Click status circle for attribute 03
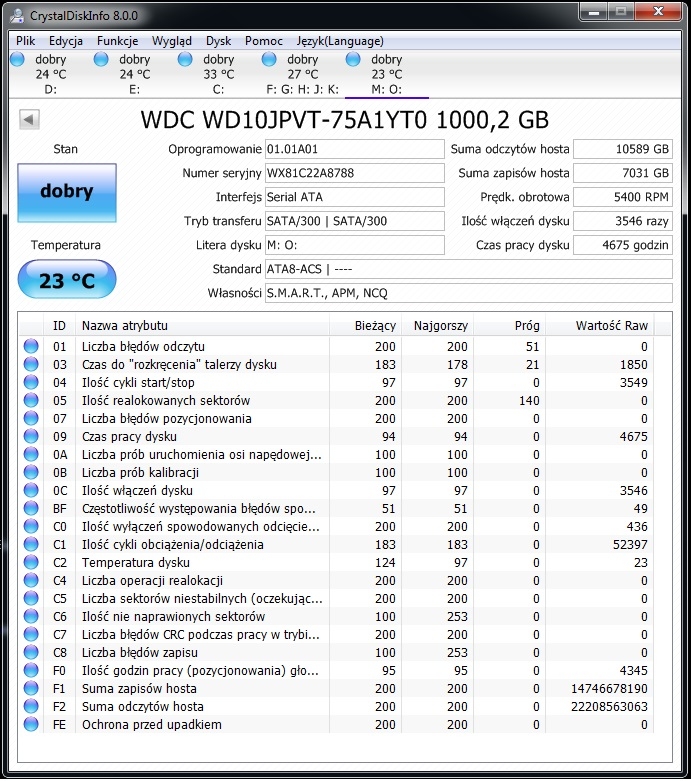This screenshot has height=781, width=692. tap(31, 364)
